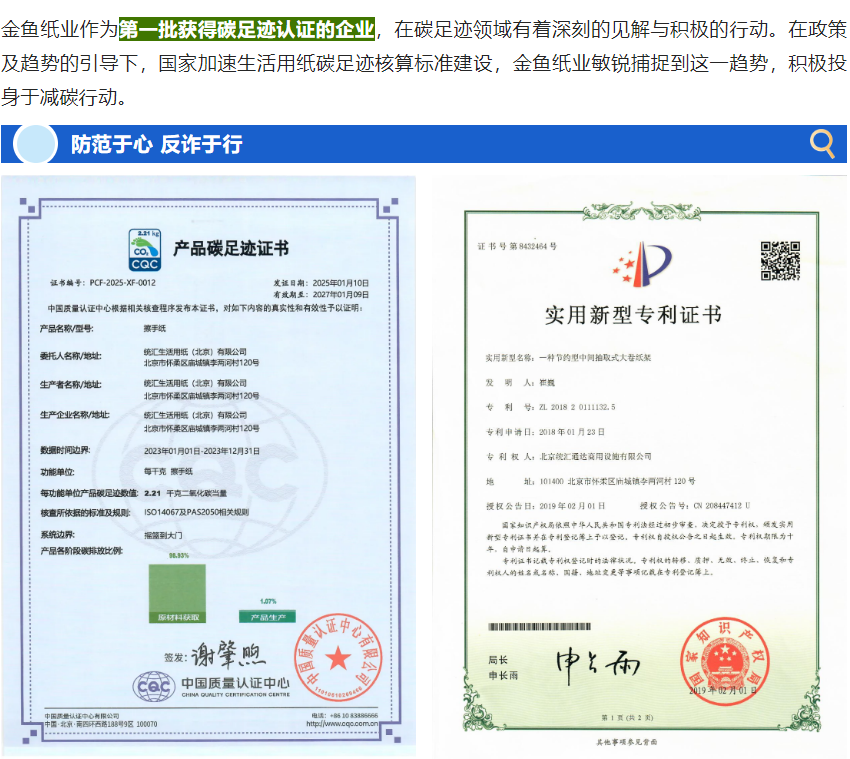The height and width of the screenshot is (759, 850).
Task: Click the magnifier search icon in blue bar
Action: tap(822, 144)
